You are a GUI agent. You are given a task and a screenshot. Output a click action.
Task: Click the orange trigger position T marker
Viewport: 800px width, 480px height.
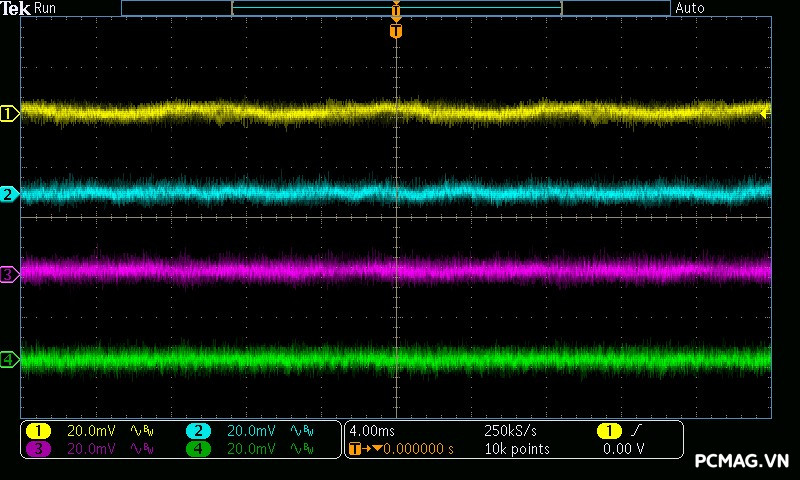pyautogui.click(x=396, y=31)
